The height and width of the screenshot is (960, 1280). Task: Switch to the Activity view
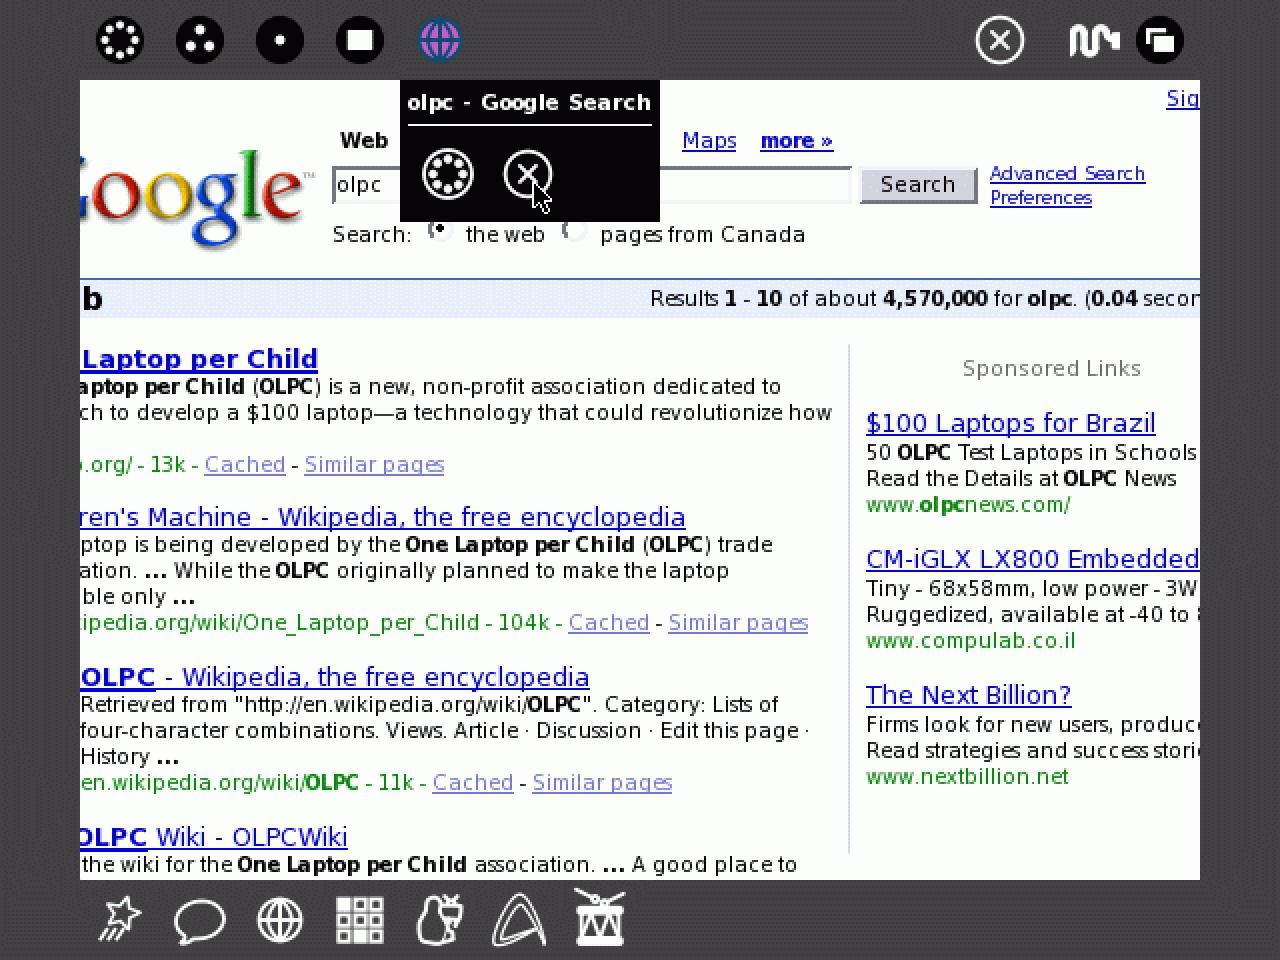point(360,40)
